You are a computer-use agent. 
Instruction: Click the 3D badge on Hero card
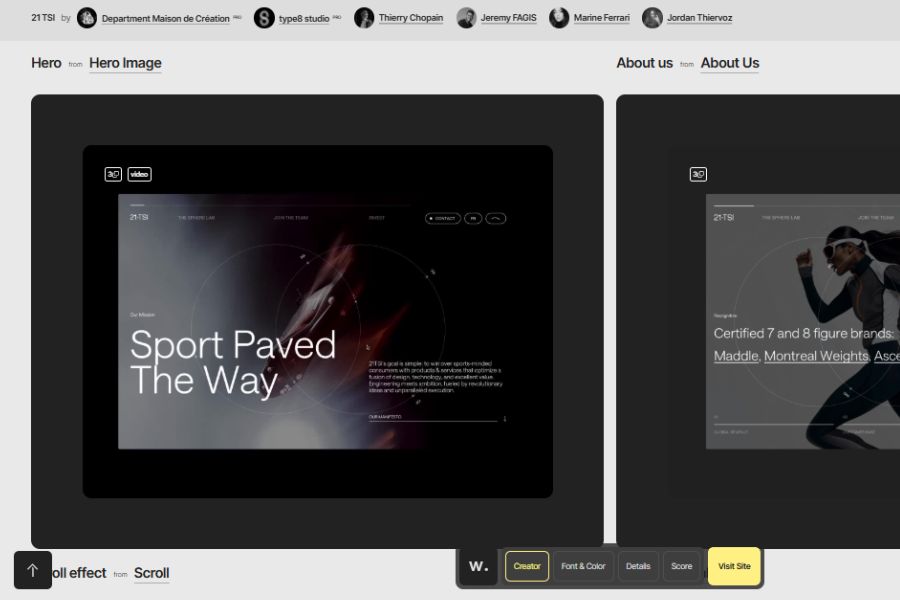pos(113,174)
